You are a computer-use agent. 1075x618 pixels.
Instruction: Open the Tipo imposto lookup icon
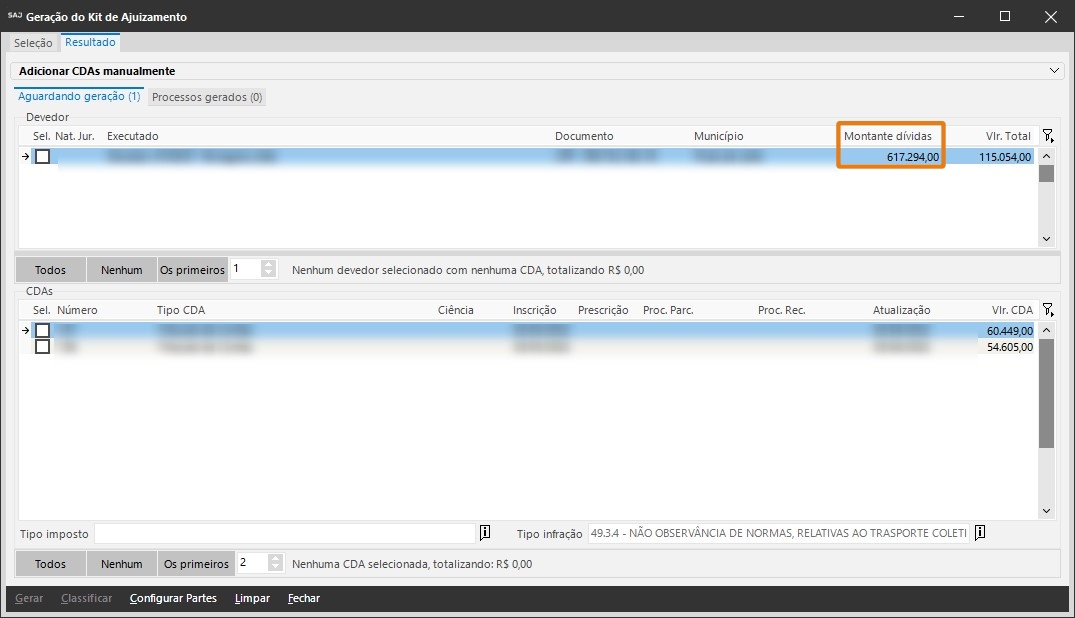pos(485,533)
